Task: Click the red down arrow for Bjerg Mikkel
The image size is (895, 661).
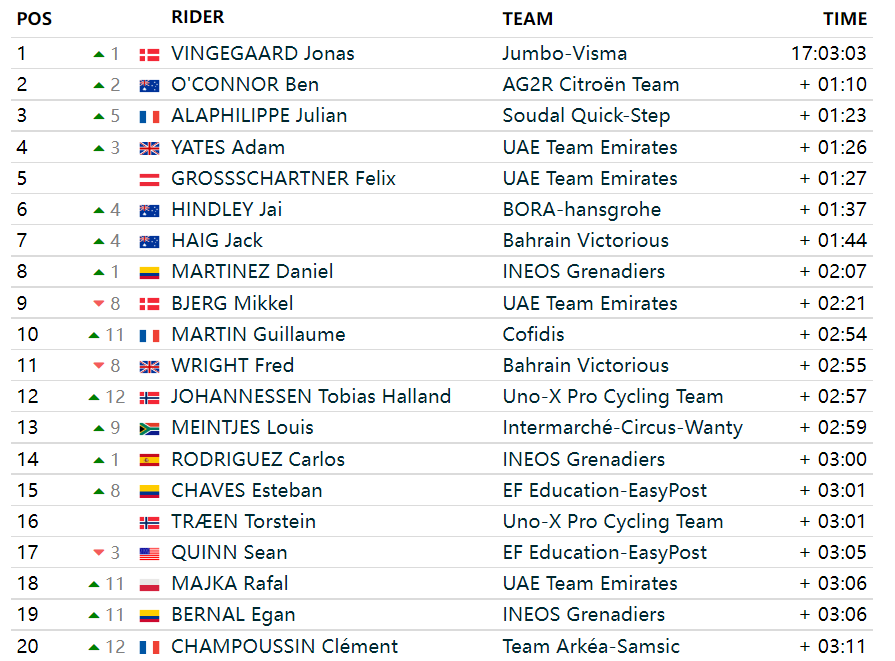Action: (99, 304)
